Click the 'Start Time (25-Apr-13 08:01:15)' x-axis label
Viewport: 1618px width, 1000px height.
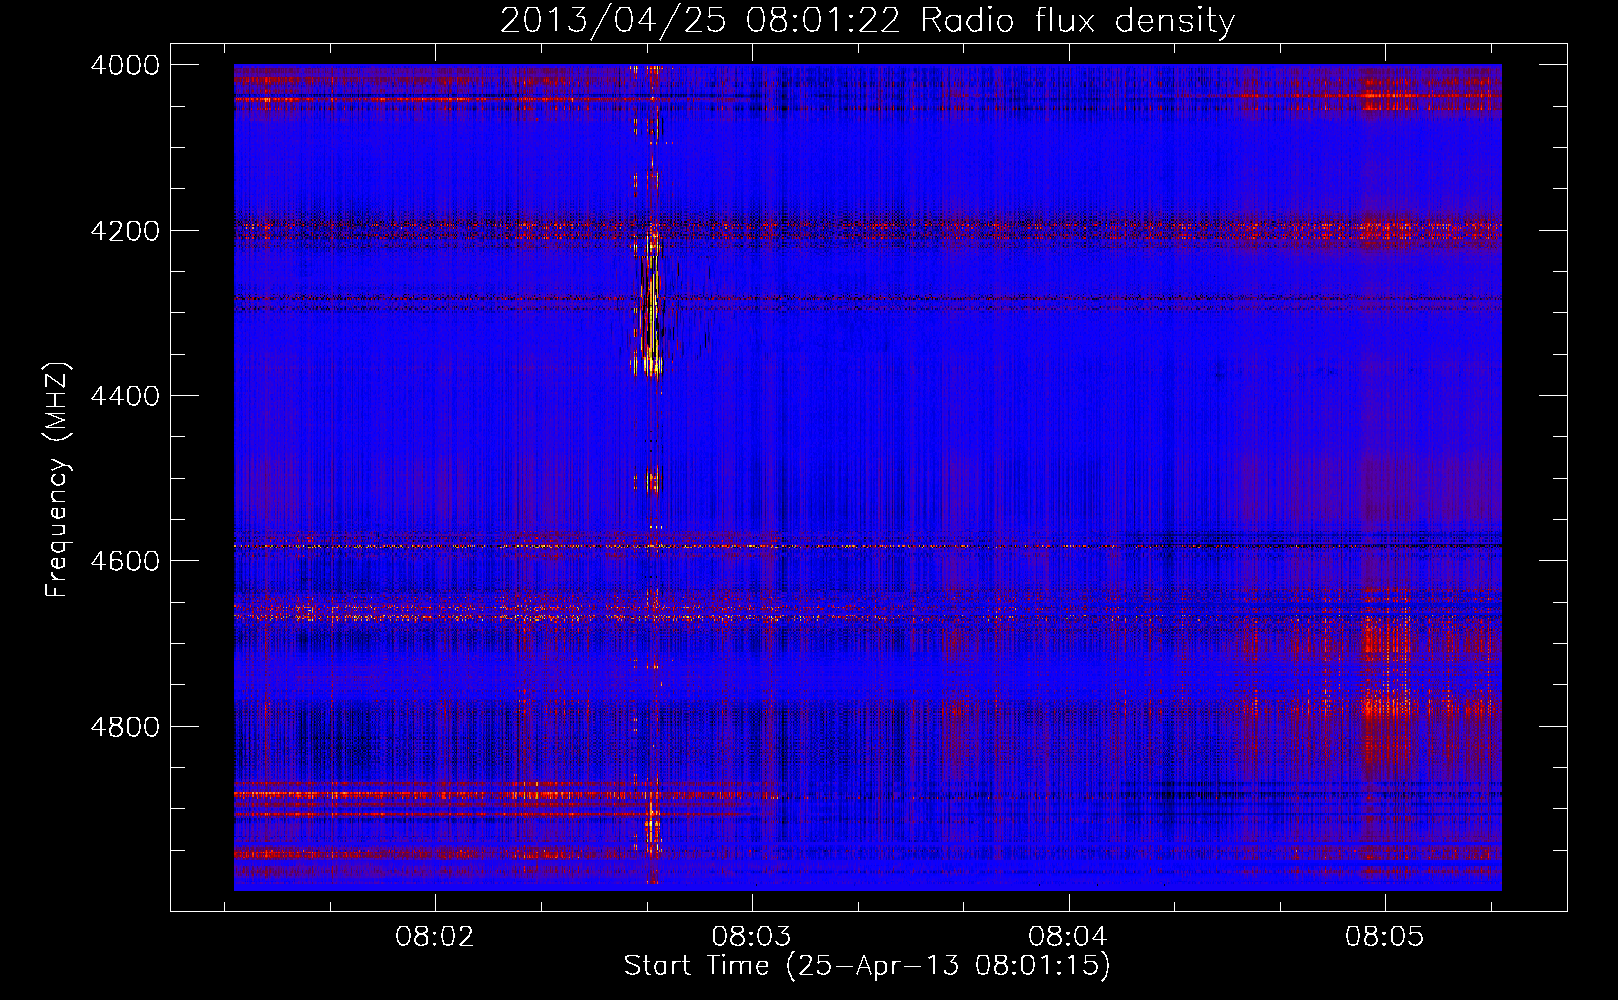[x=867, y=966]
